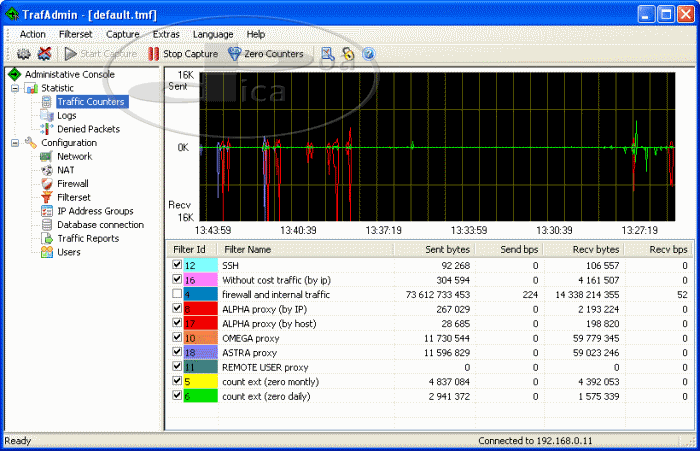Open the Firewall configuration item
This screenshot has height=451, width=700.
[x=72, y=184]
